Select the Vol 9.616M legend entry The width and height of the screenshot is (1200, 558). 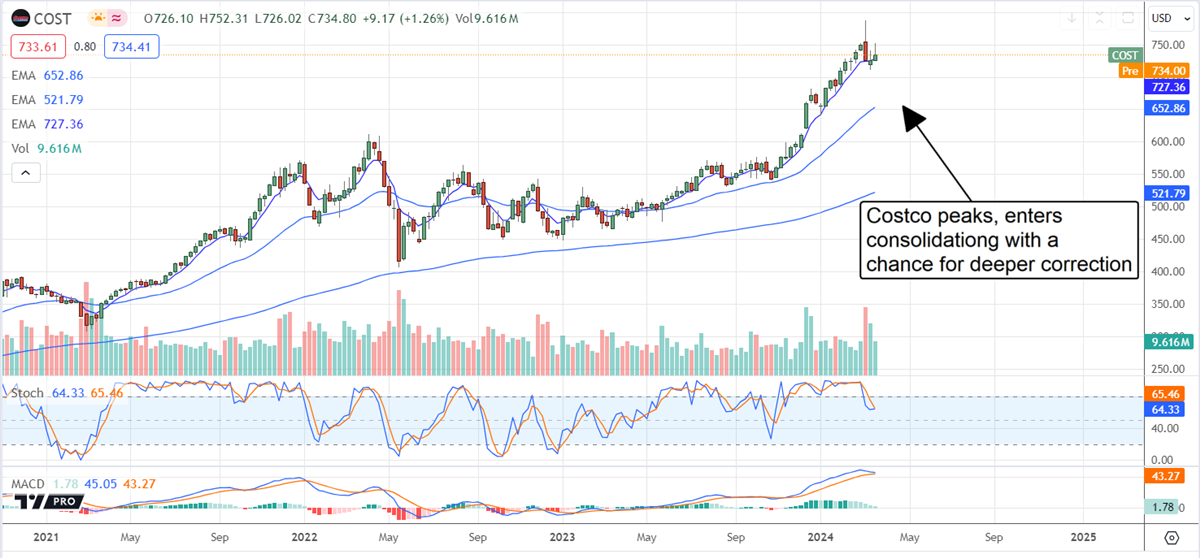point(46,148)
